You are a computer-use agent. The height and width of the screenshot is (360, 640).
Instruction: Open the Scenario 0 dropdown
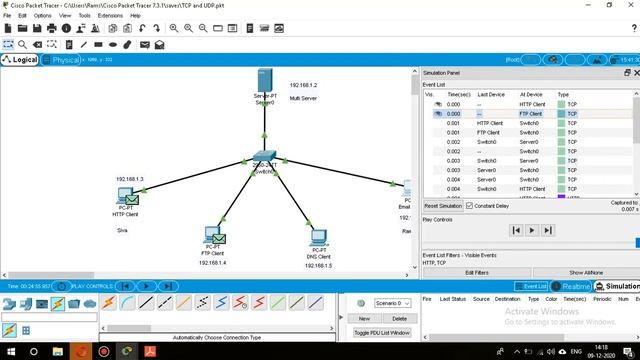(x=392, y=303)
